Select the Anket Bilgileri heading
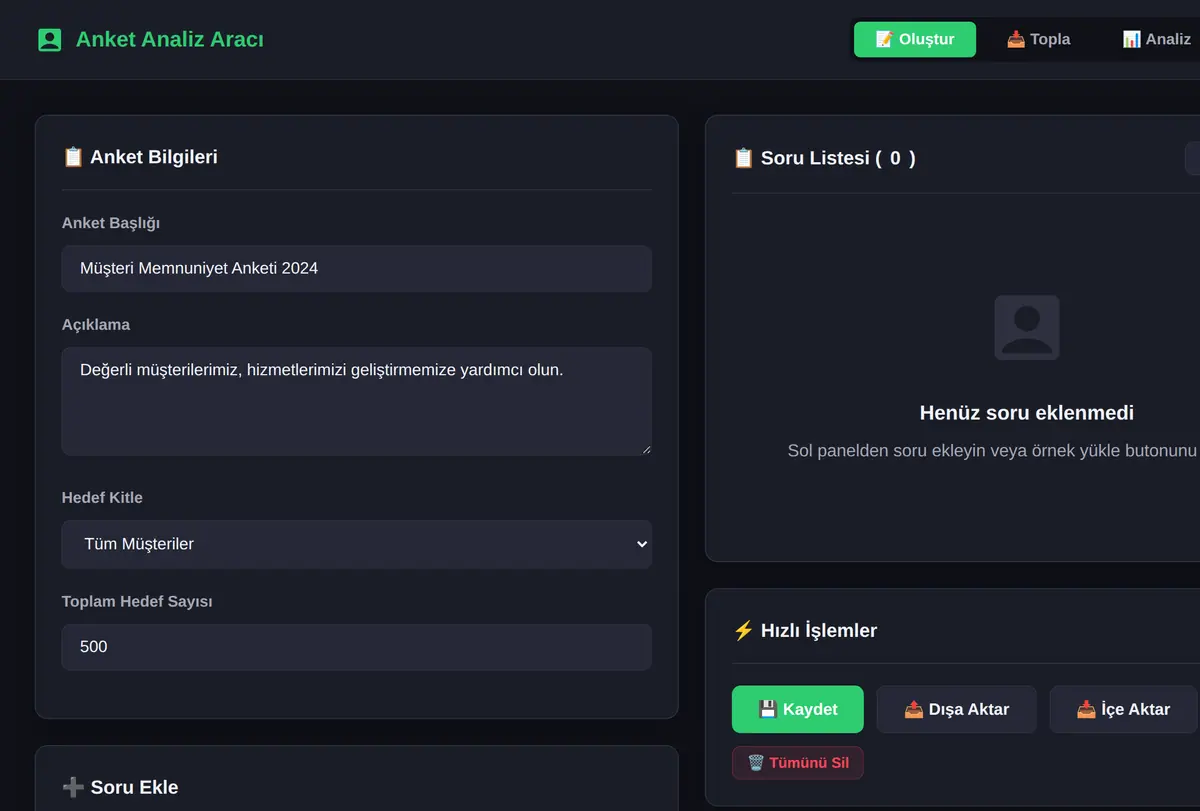 click(x=140, y=157)
